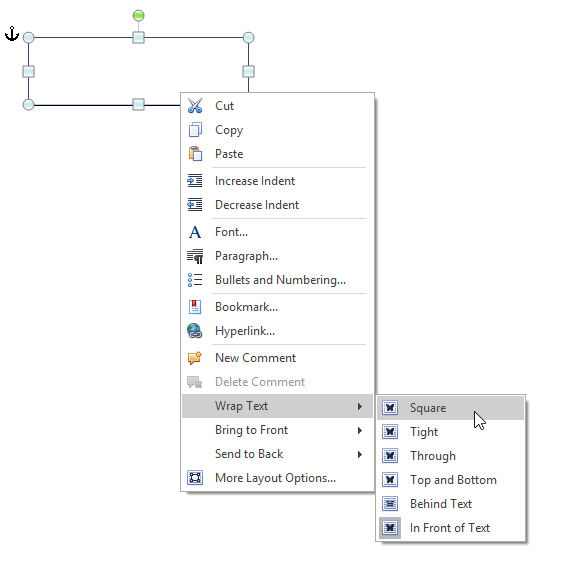Click the More Layout Options icon
The image size is (562, 574).
tap(195, 478)
